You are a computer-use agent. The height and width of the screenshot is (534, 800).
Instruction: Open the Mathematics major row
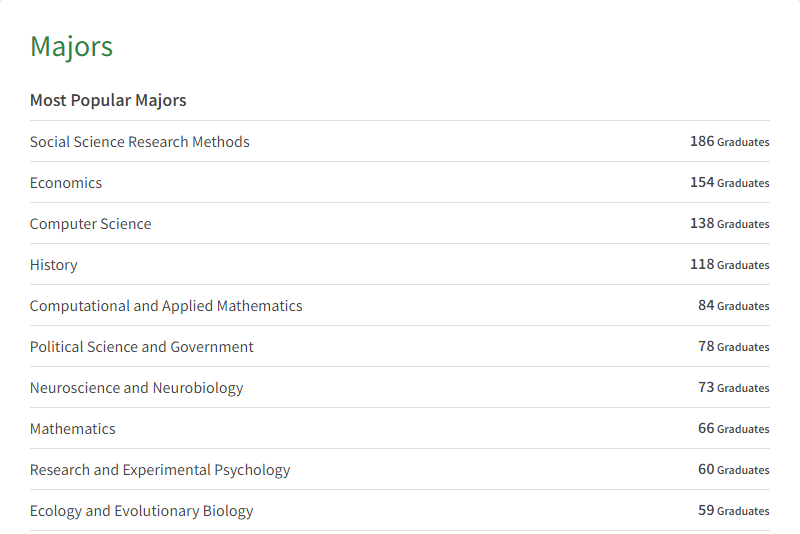(73, 429)
